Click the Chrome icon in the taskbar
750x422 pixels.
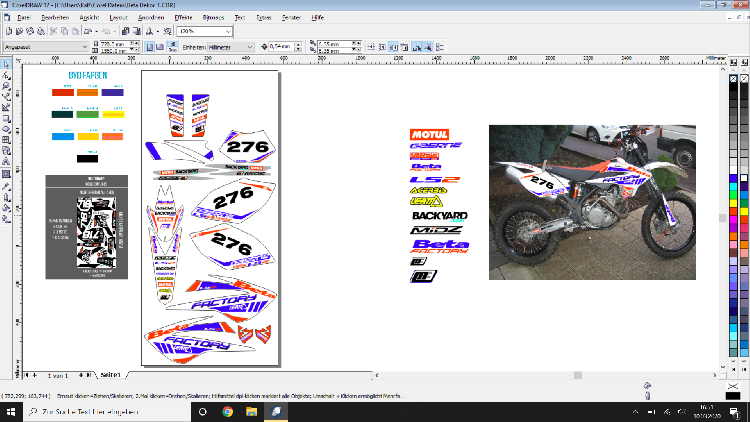pyautogui.click(x=227, y=411)
